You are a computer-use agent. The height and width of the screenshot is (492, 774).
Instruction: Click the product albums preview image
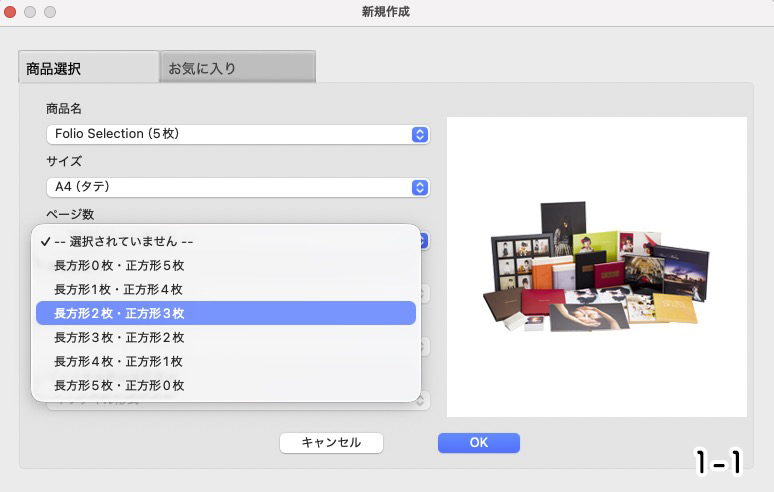click(596, 266)
